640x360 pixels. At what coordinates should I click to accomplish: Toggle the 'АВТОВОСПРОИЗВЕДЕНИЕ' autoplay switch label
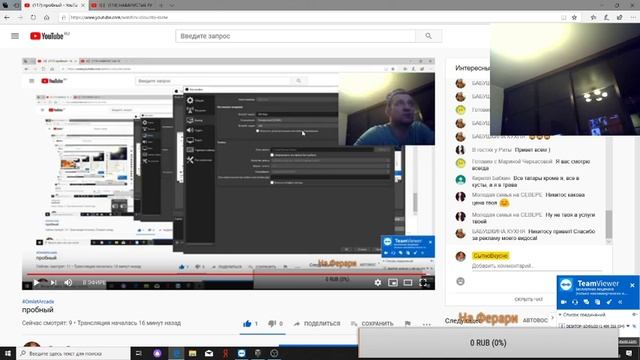536,320
